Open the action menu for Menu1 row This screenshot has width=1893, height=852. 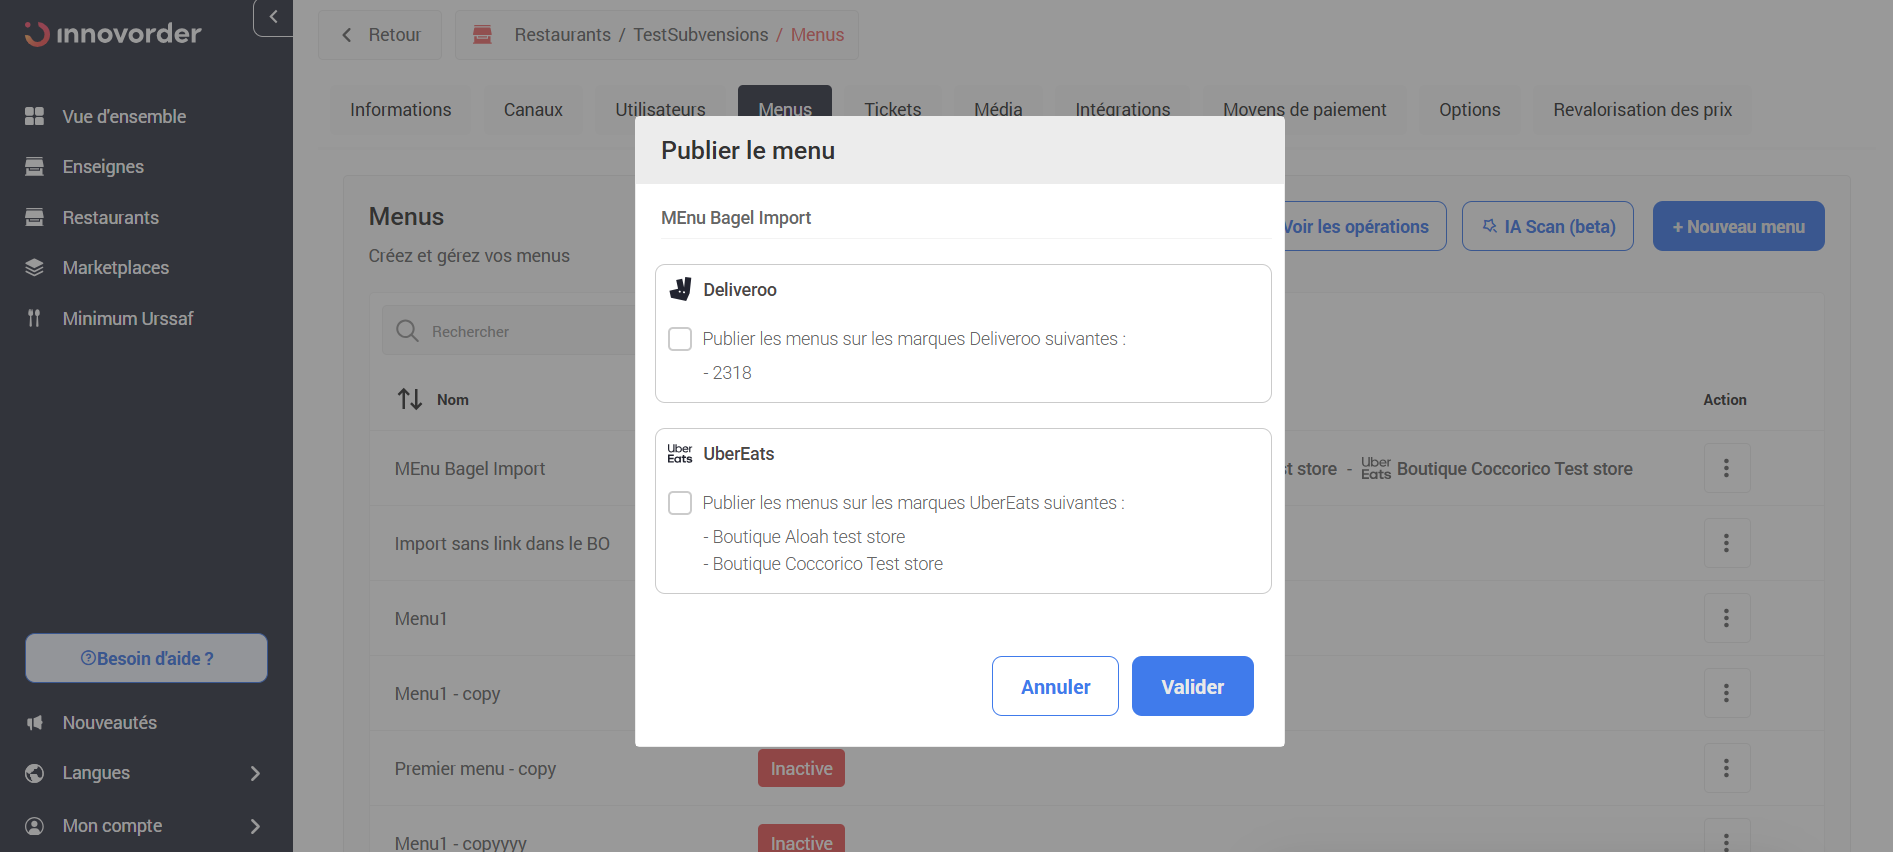(x=1726, y=618)
